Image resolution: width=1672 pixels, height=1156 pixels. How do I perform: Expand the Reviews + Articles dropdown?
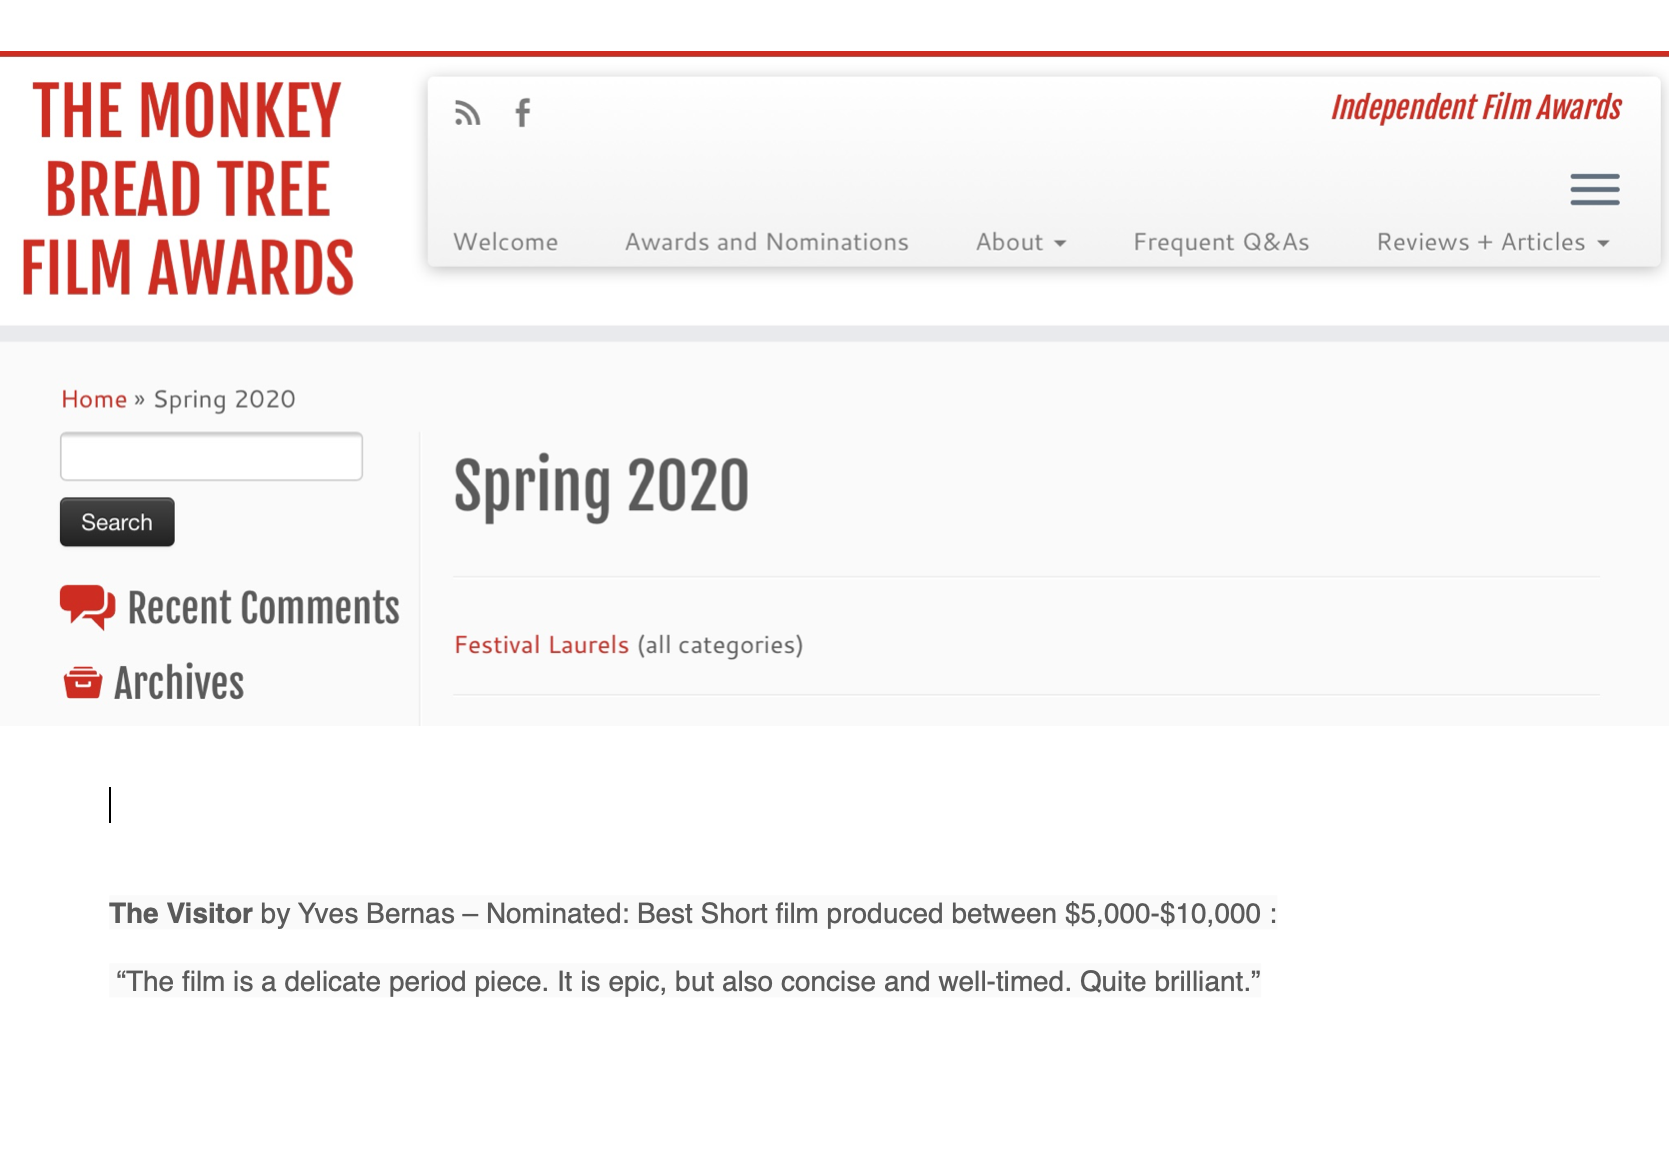(1492, 242)
